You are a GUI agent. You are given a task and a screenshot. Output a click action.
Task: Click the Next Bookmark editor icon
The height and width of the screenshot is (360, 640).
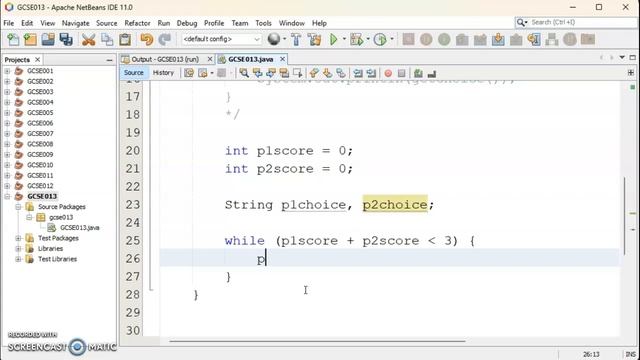coord(327,73)
